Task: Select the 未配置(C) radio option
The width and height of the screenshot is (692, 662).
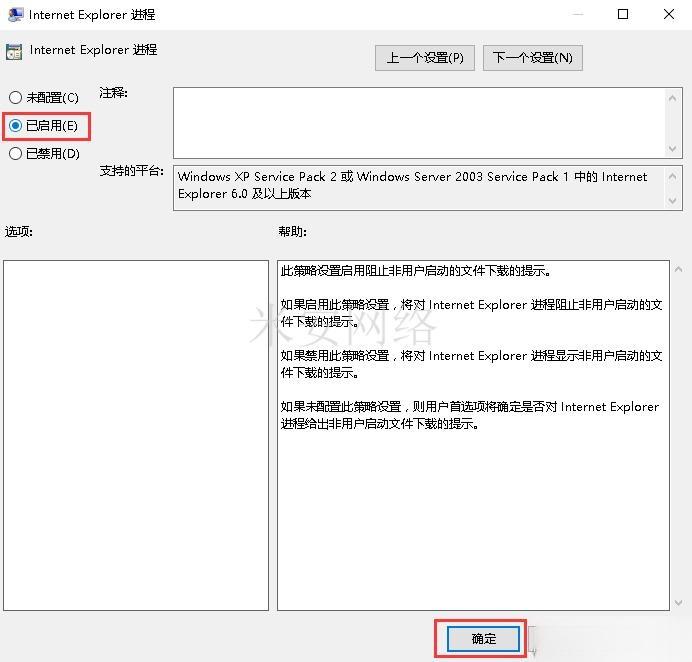Action: click(44, 98)
